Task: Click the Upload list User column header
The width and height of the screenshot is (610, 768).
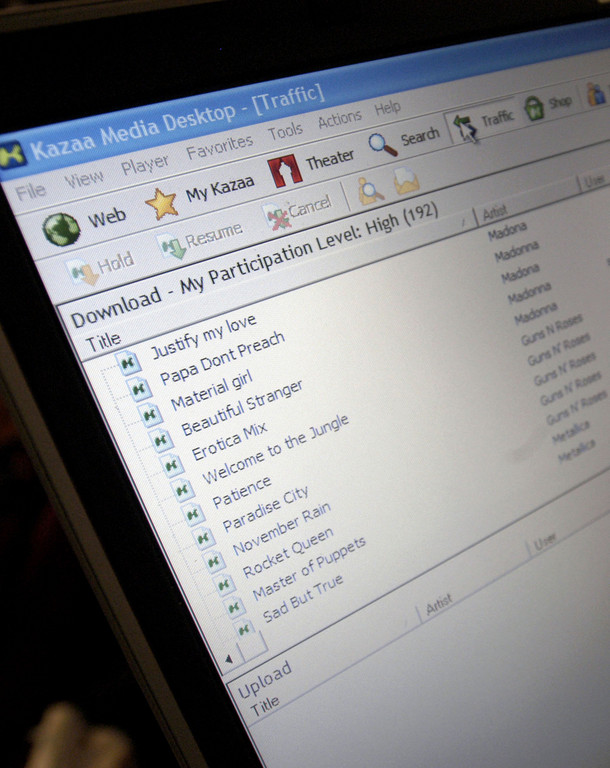Action: click(x=545, y=542)
